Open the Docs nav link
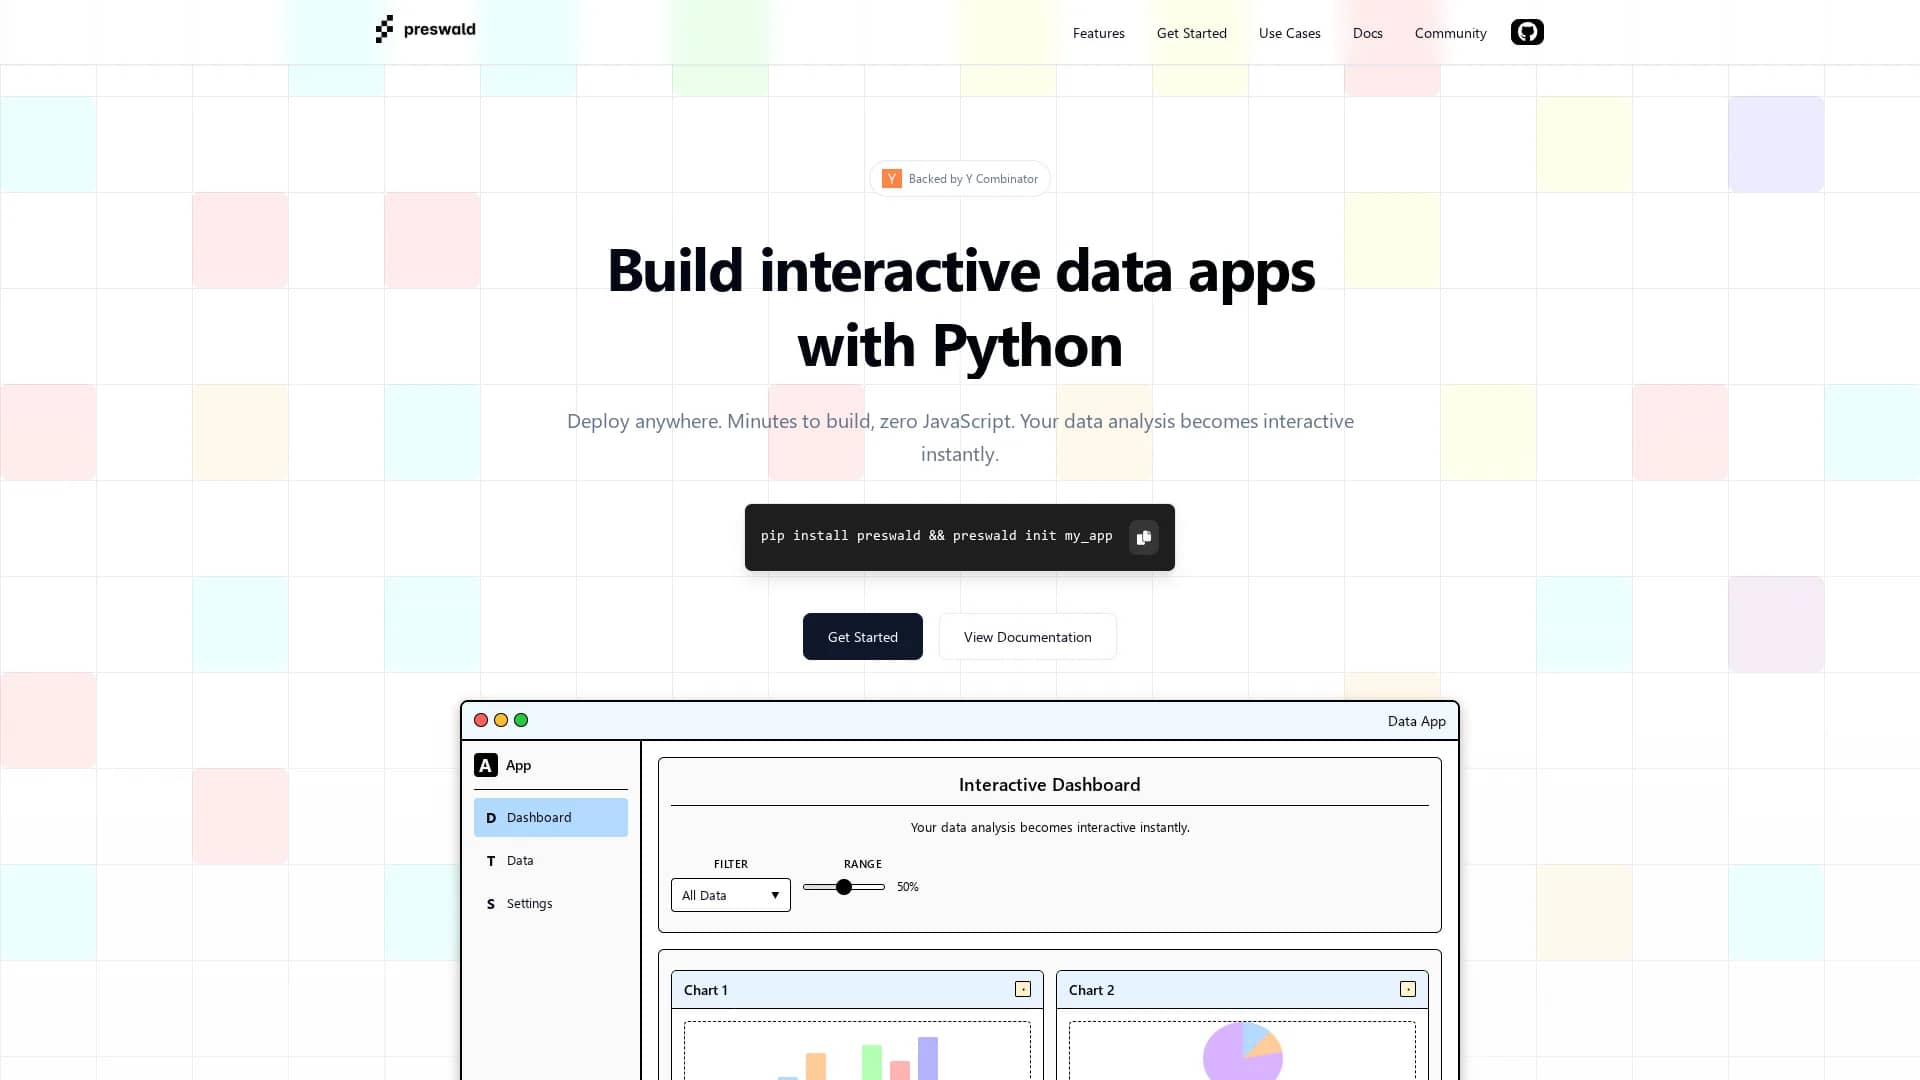Viewport: 1920px width, 1080px height. tap(1367, 33)
